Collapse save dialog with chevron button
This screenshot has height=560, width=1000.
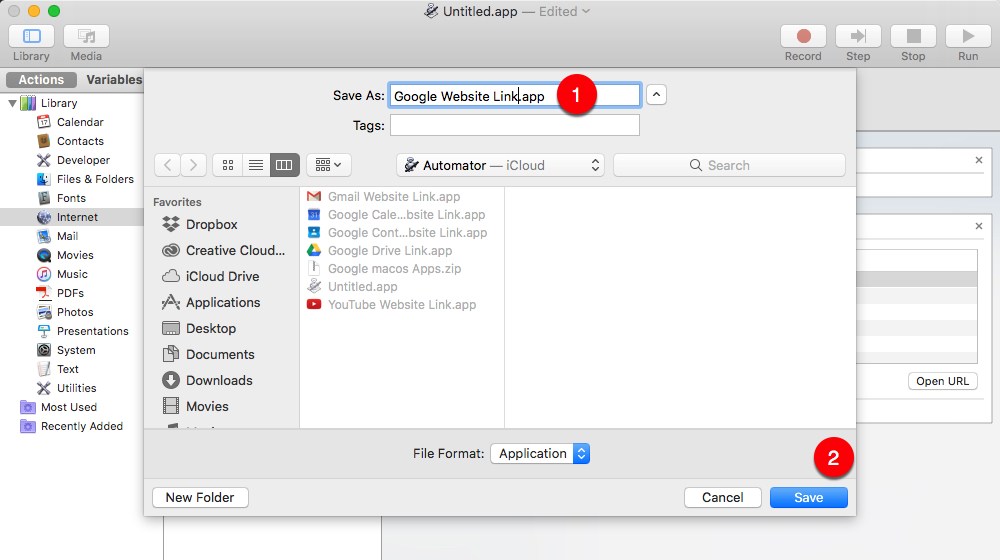pyautogui.click(x=656, y=94)
